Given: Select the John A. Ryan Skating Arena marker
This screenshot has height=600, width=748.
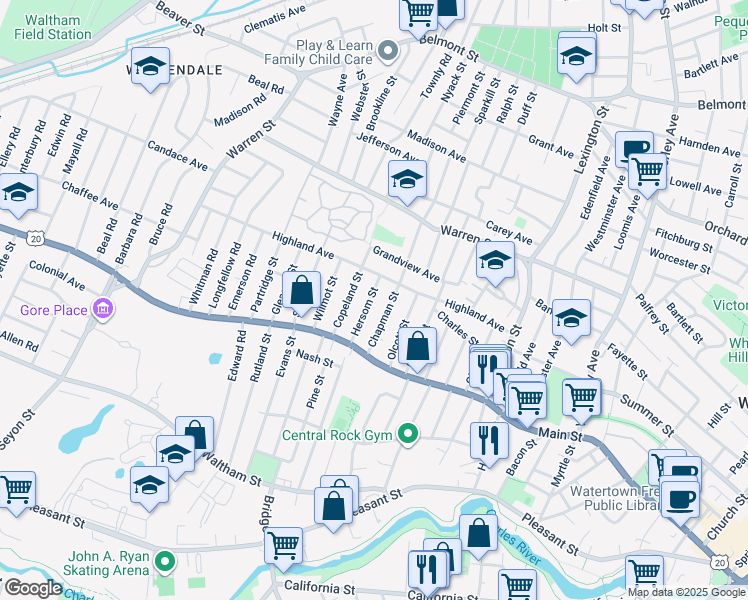Looking at the screenshot, I should 166,564.
